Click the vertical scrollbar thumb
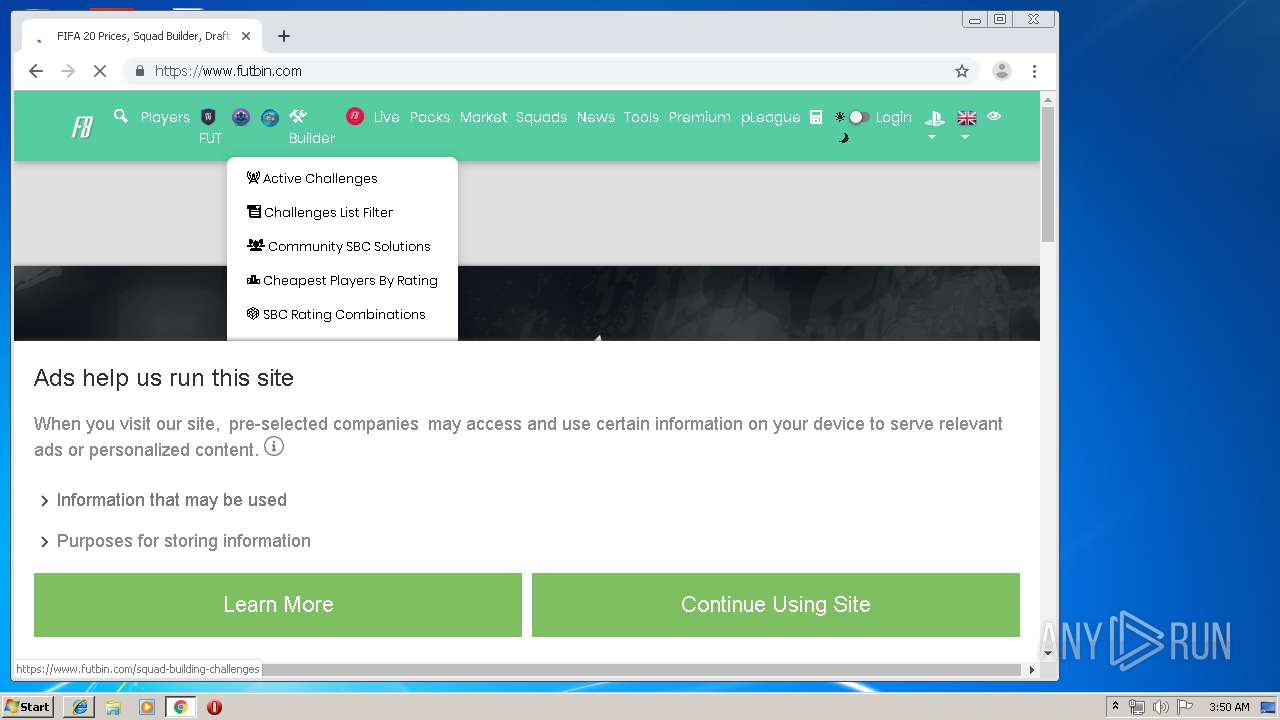 point(1048,174)
